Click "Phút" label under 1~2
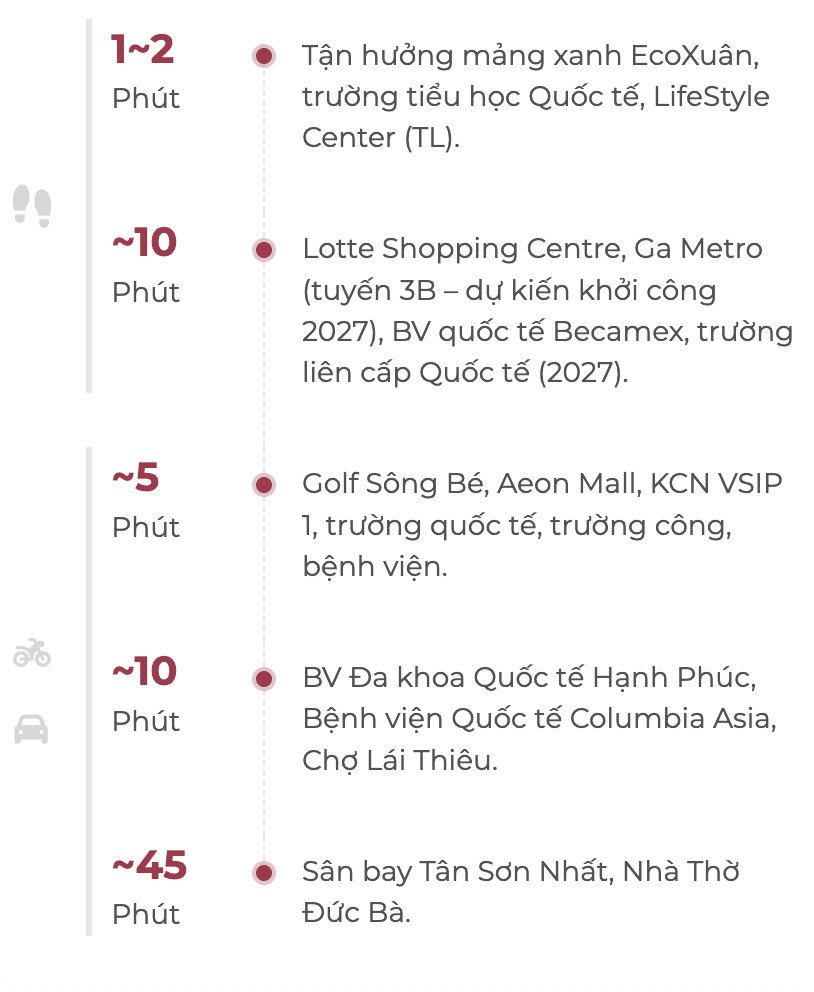 point(146,99)
